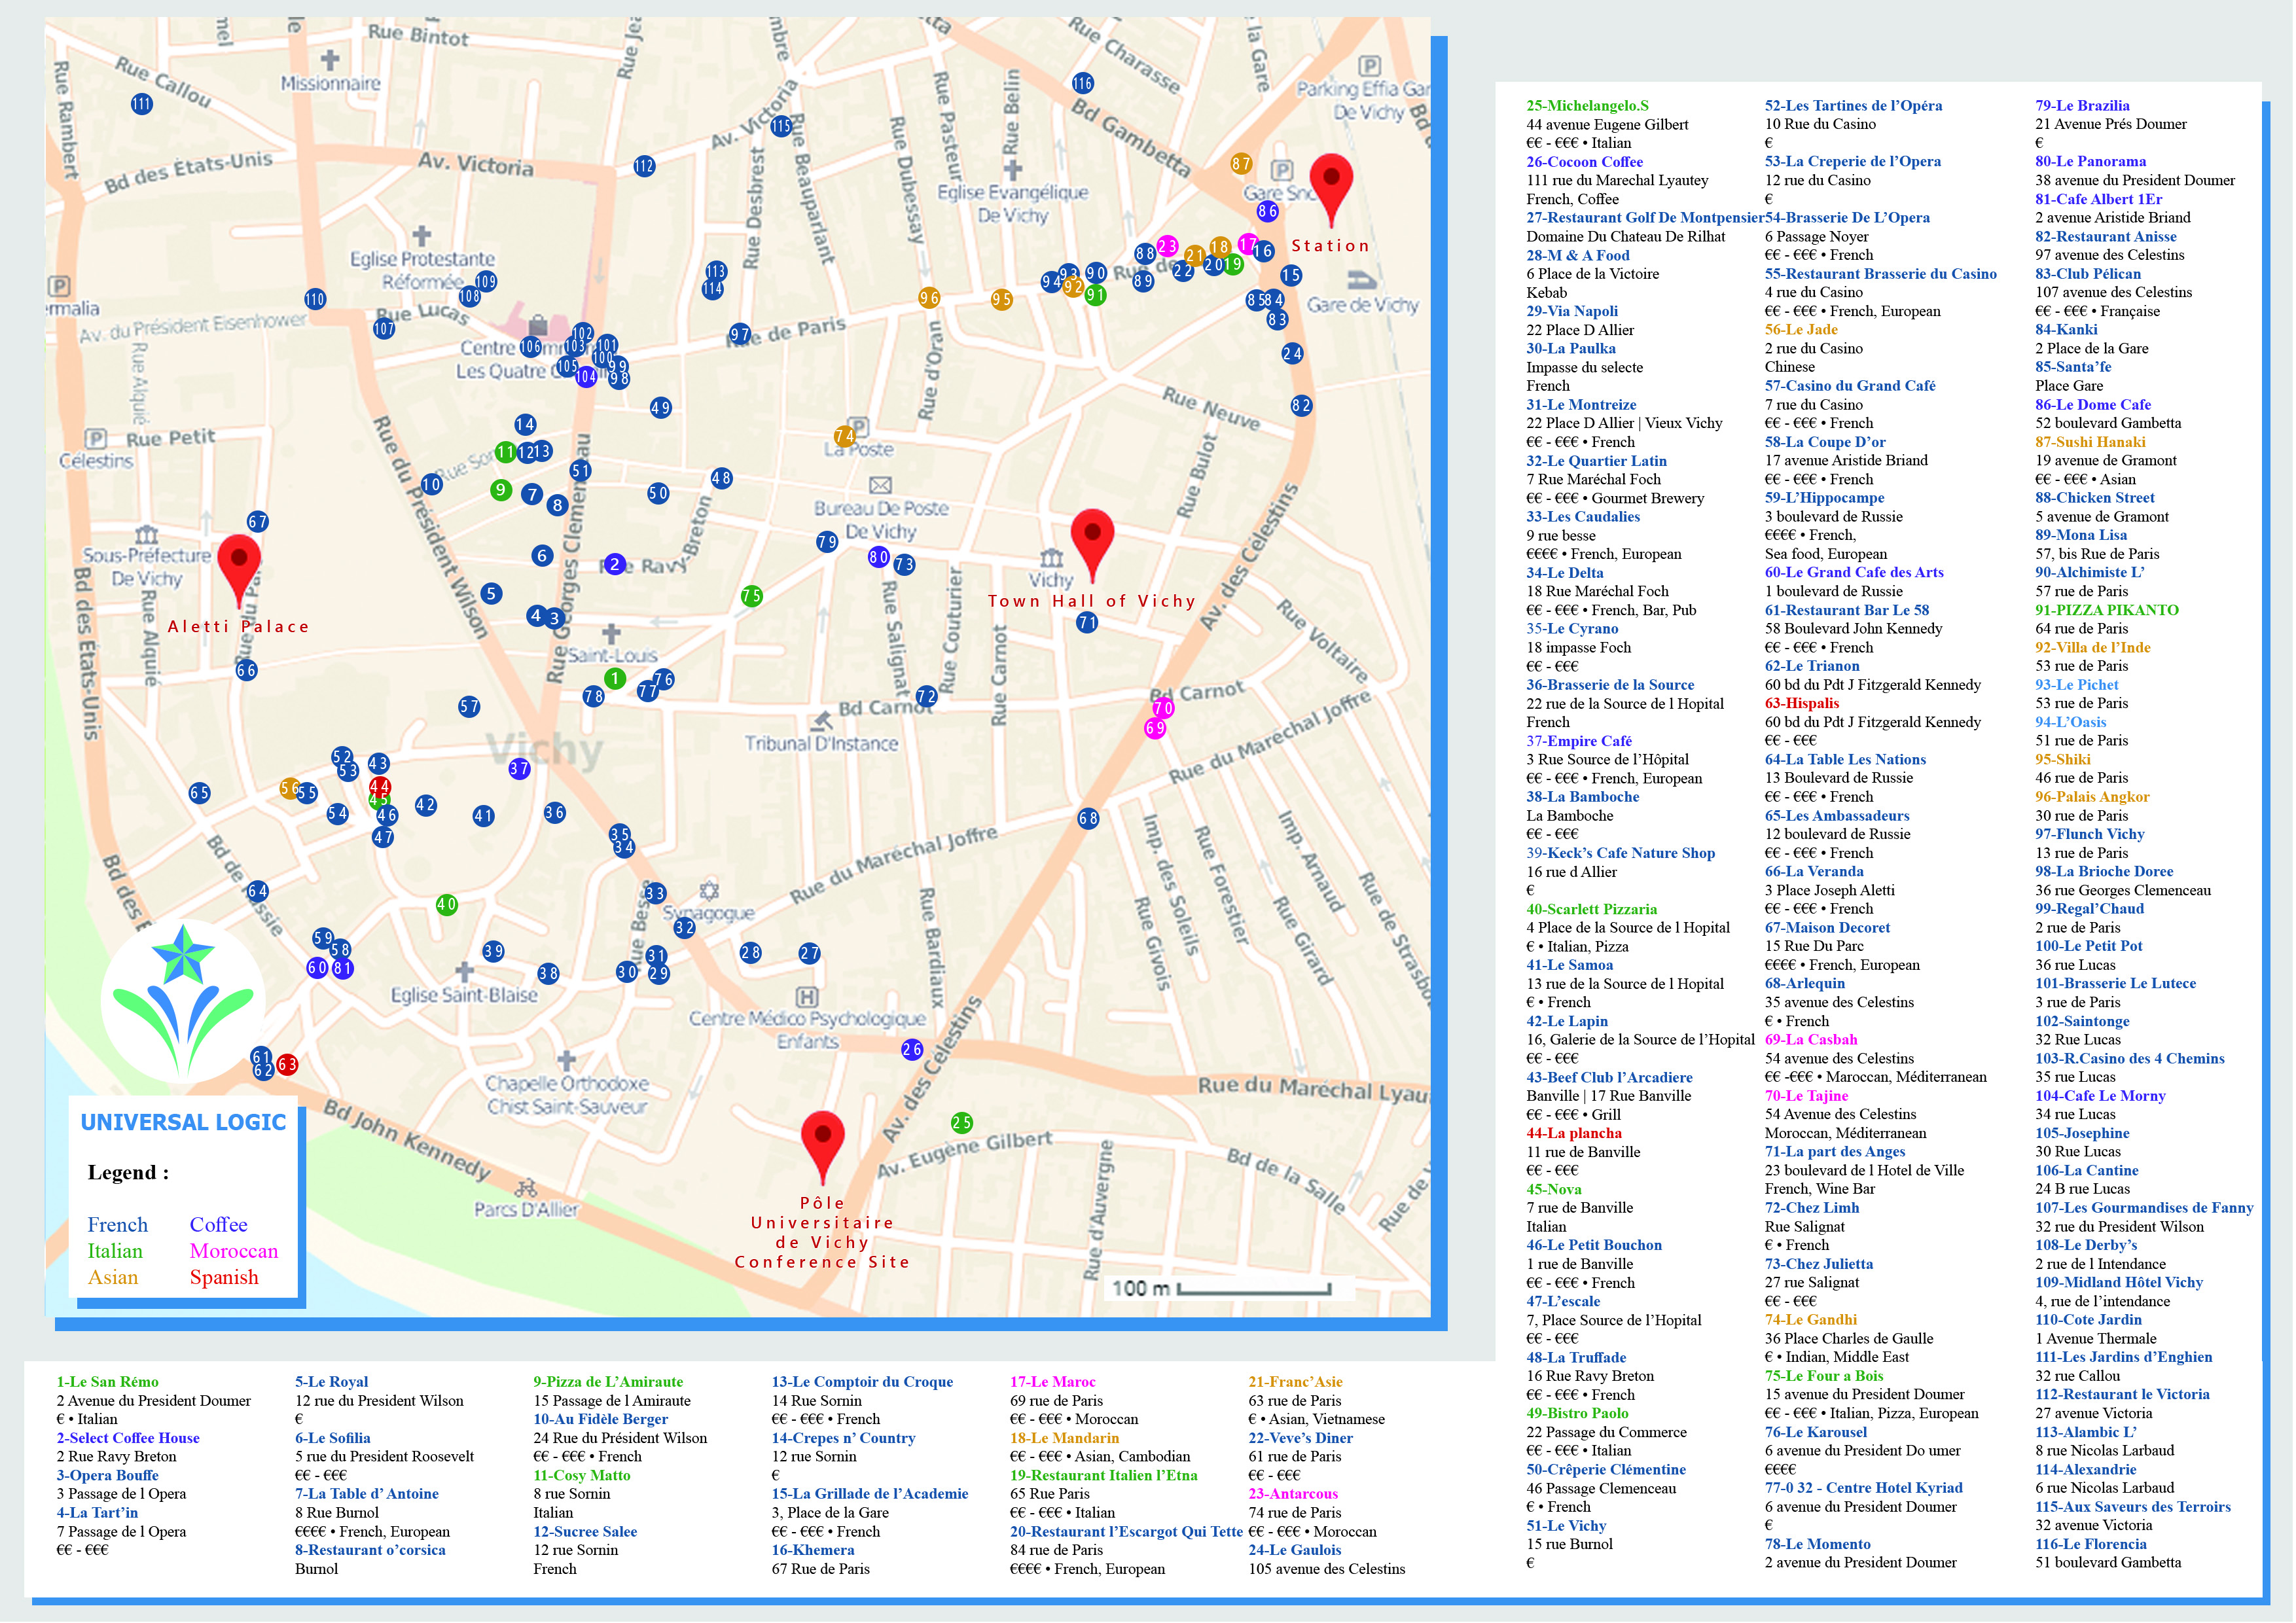Click the Parcs D'Allier bicycle icon
This screenshot has width=2296, height=1623.
pyautogui.click(x=526, y=1188)
